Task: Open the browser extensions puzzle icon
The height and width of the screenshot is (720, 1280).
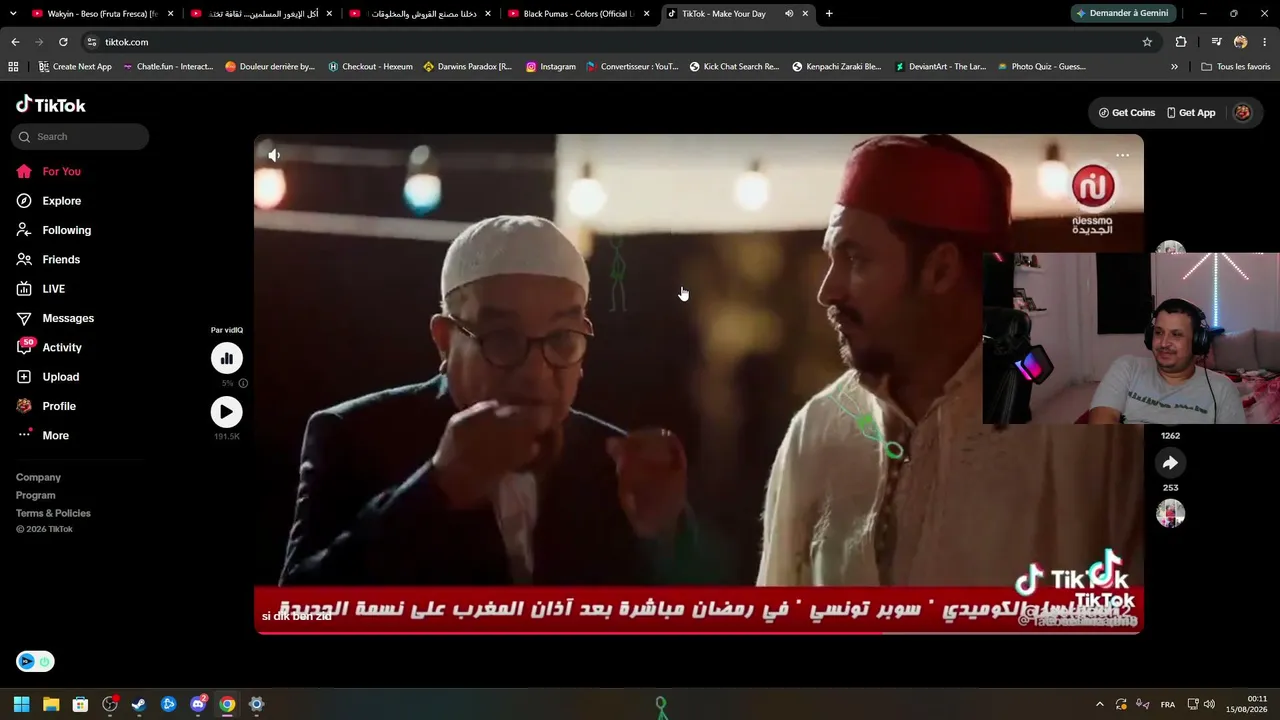Action: tap(1181, 42)
